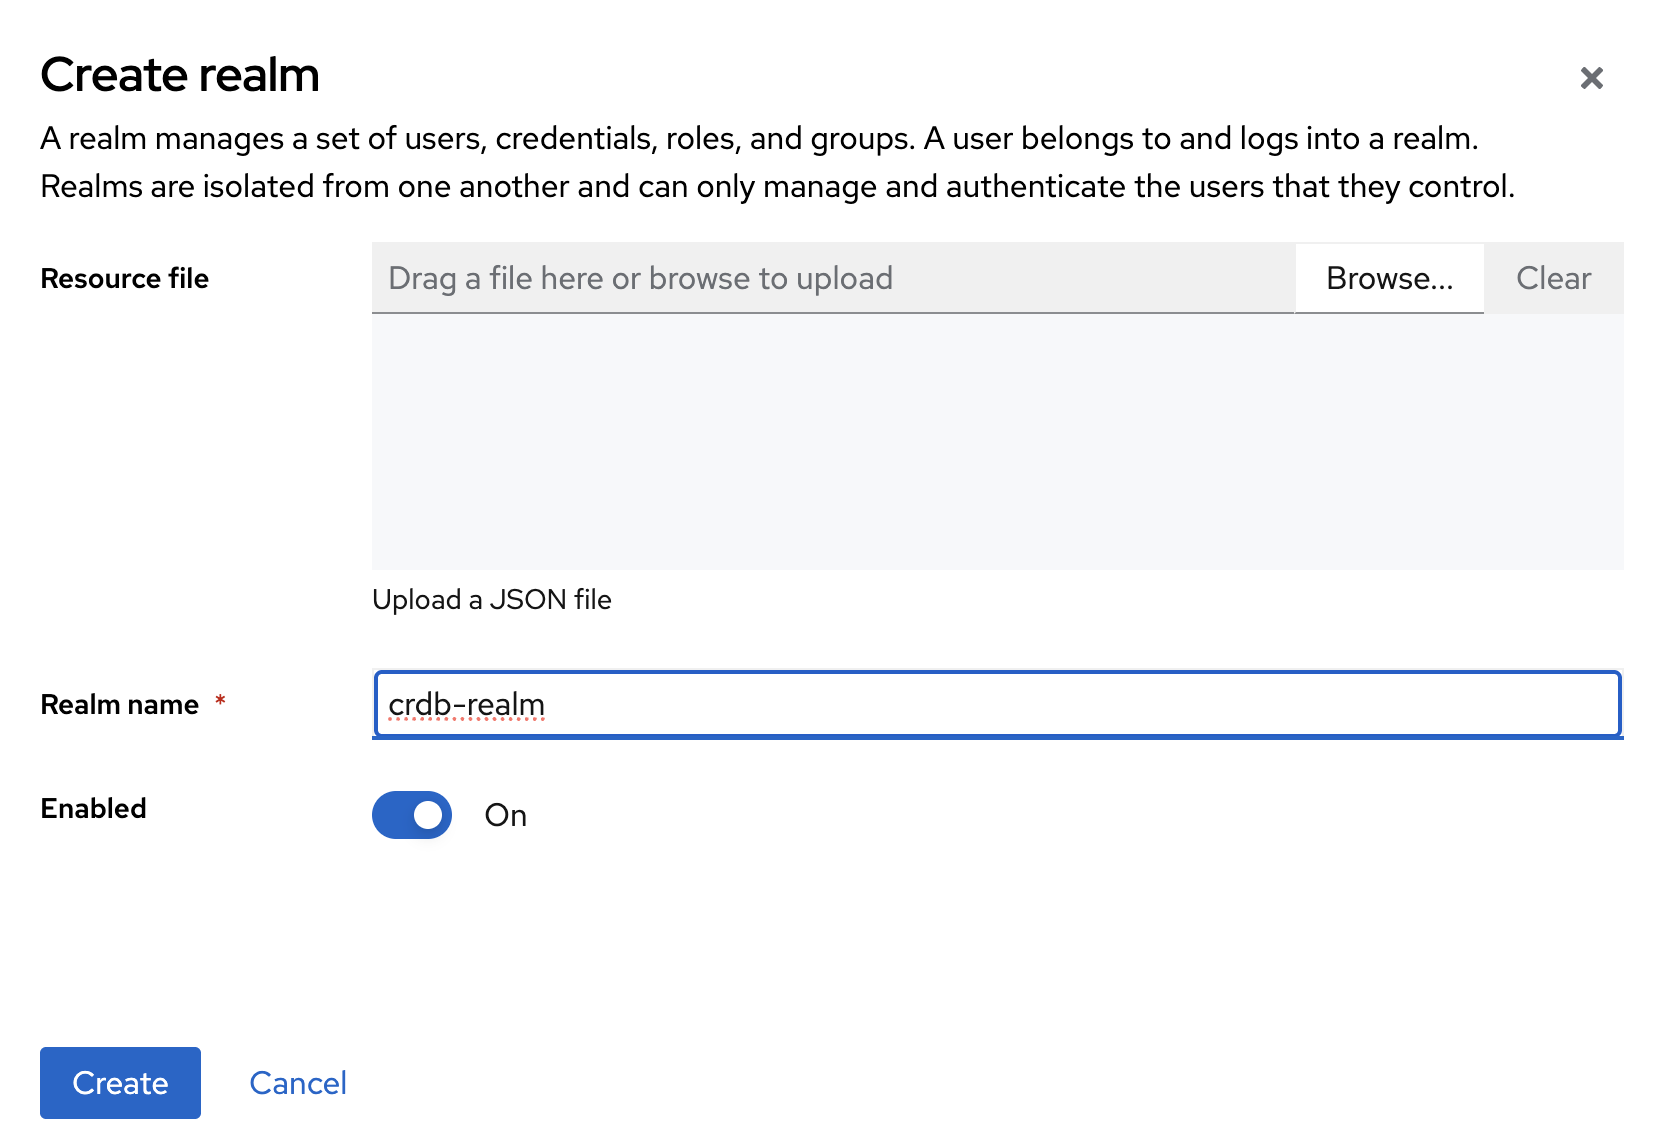The image size is (1664, 1126).
Task: Click the 'Enabled' field label
Action: pos(94,808)
